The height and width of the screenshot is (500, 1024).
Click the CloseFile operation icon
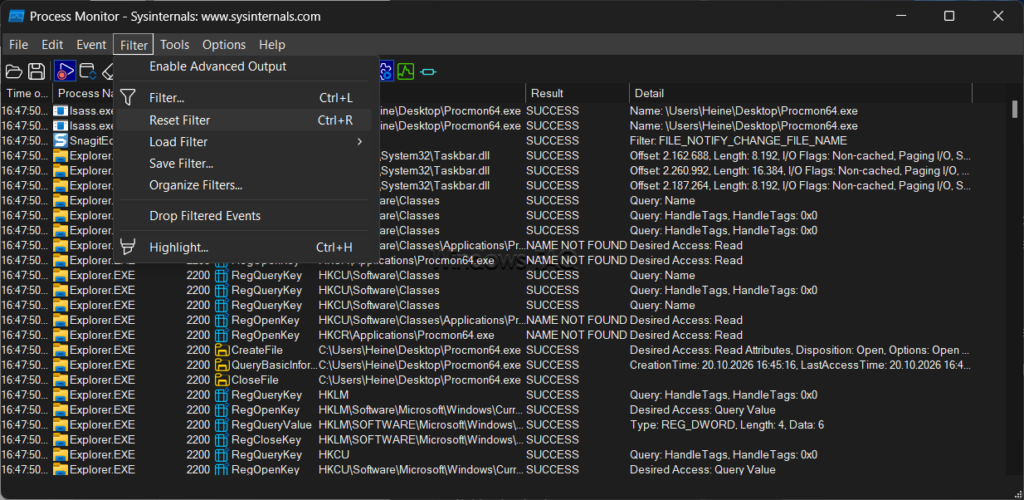[221, 380]
